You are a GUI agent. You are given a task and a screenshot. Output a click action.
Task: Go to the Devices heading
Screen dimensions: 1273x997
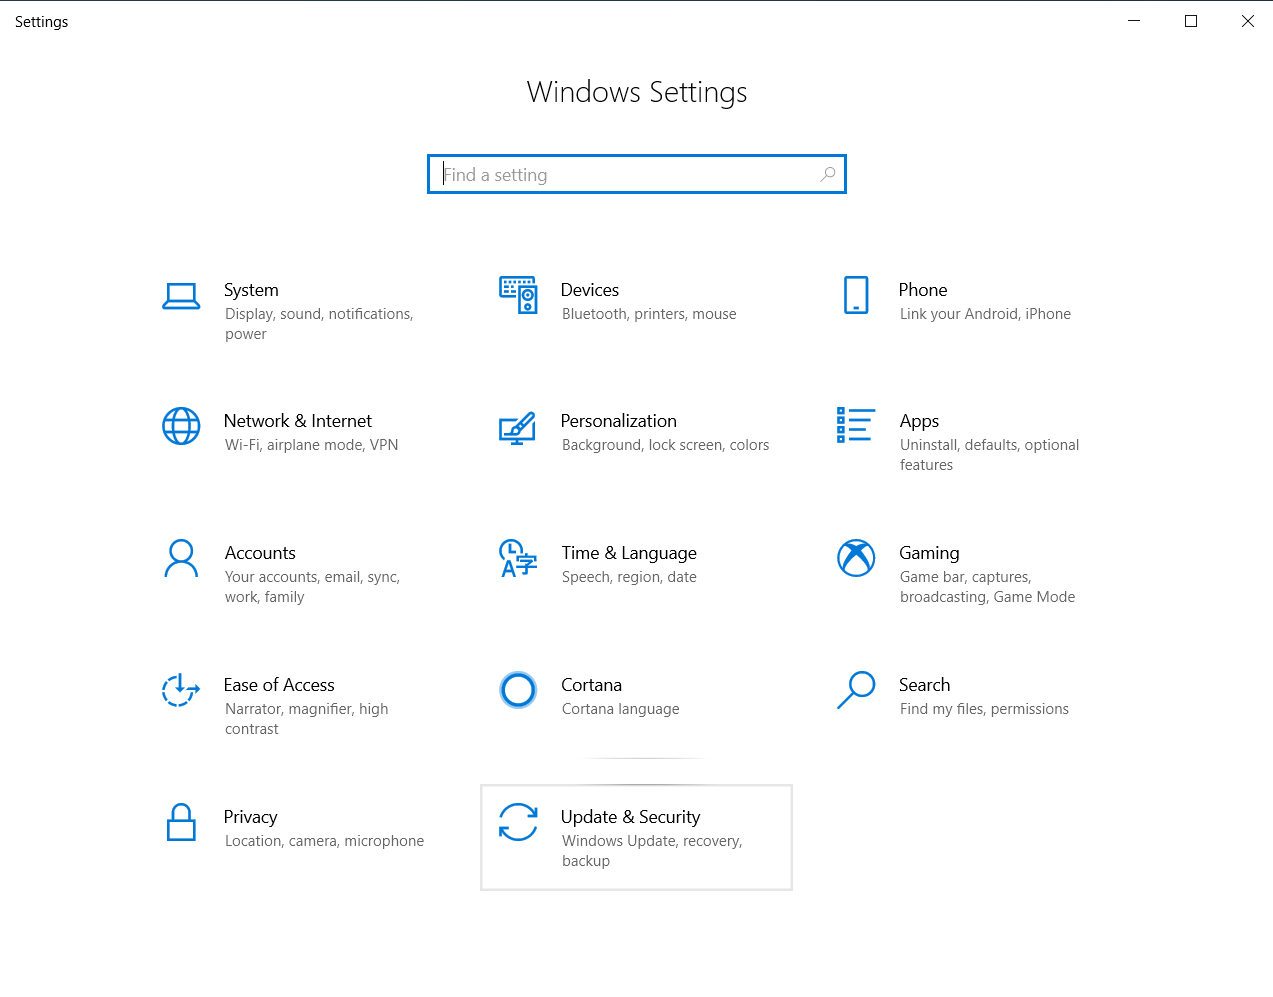[x=590, y=290]
